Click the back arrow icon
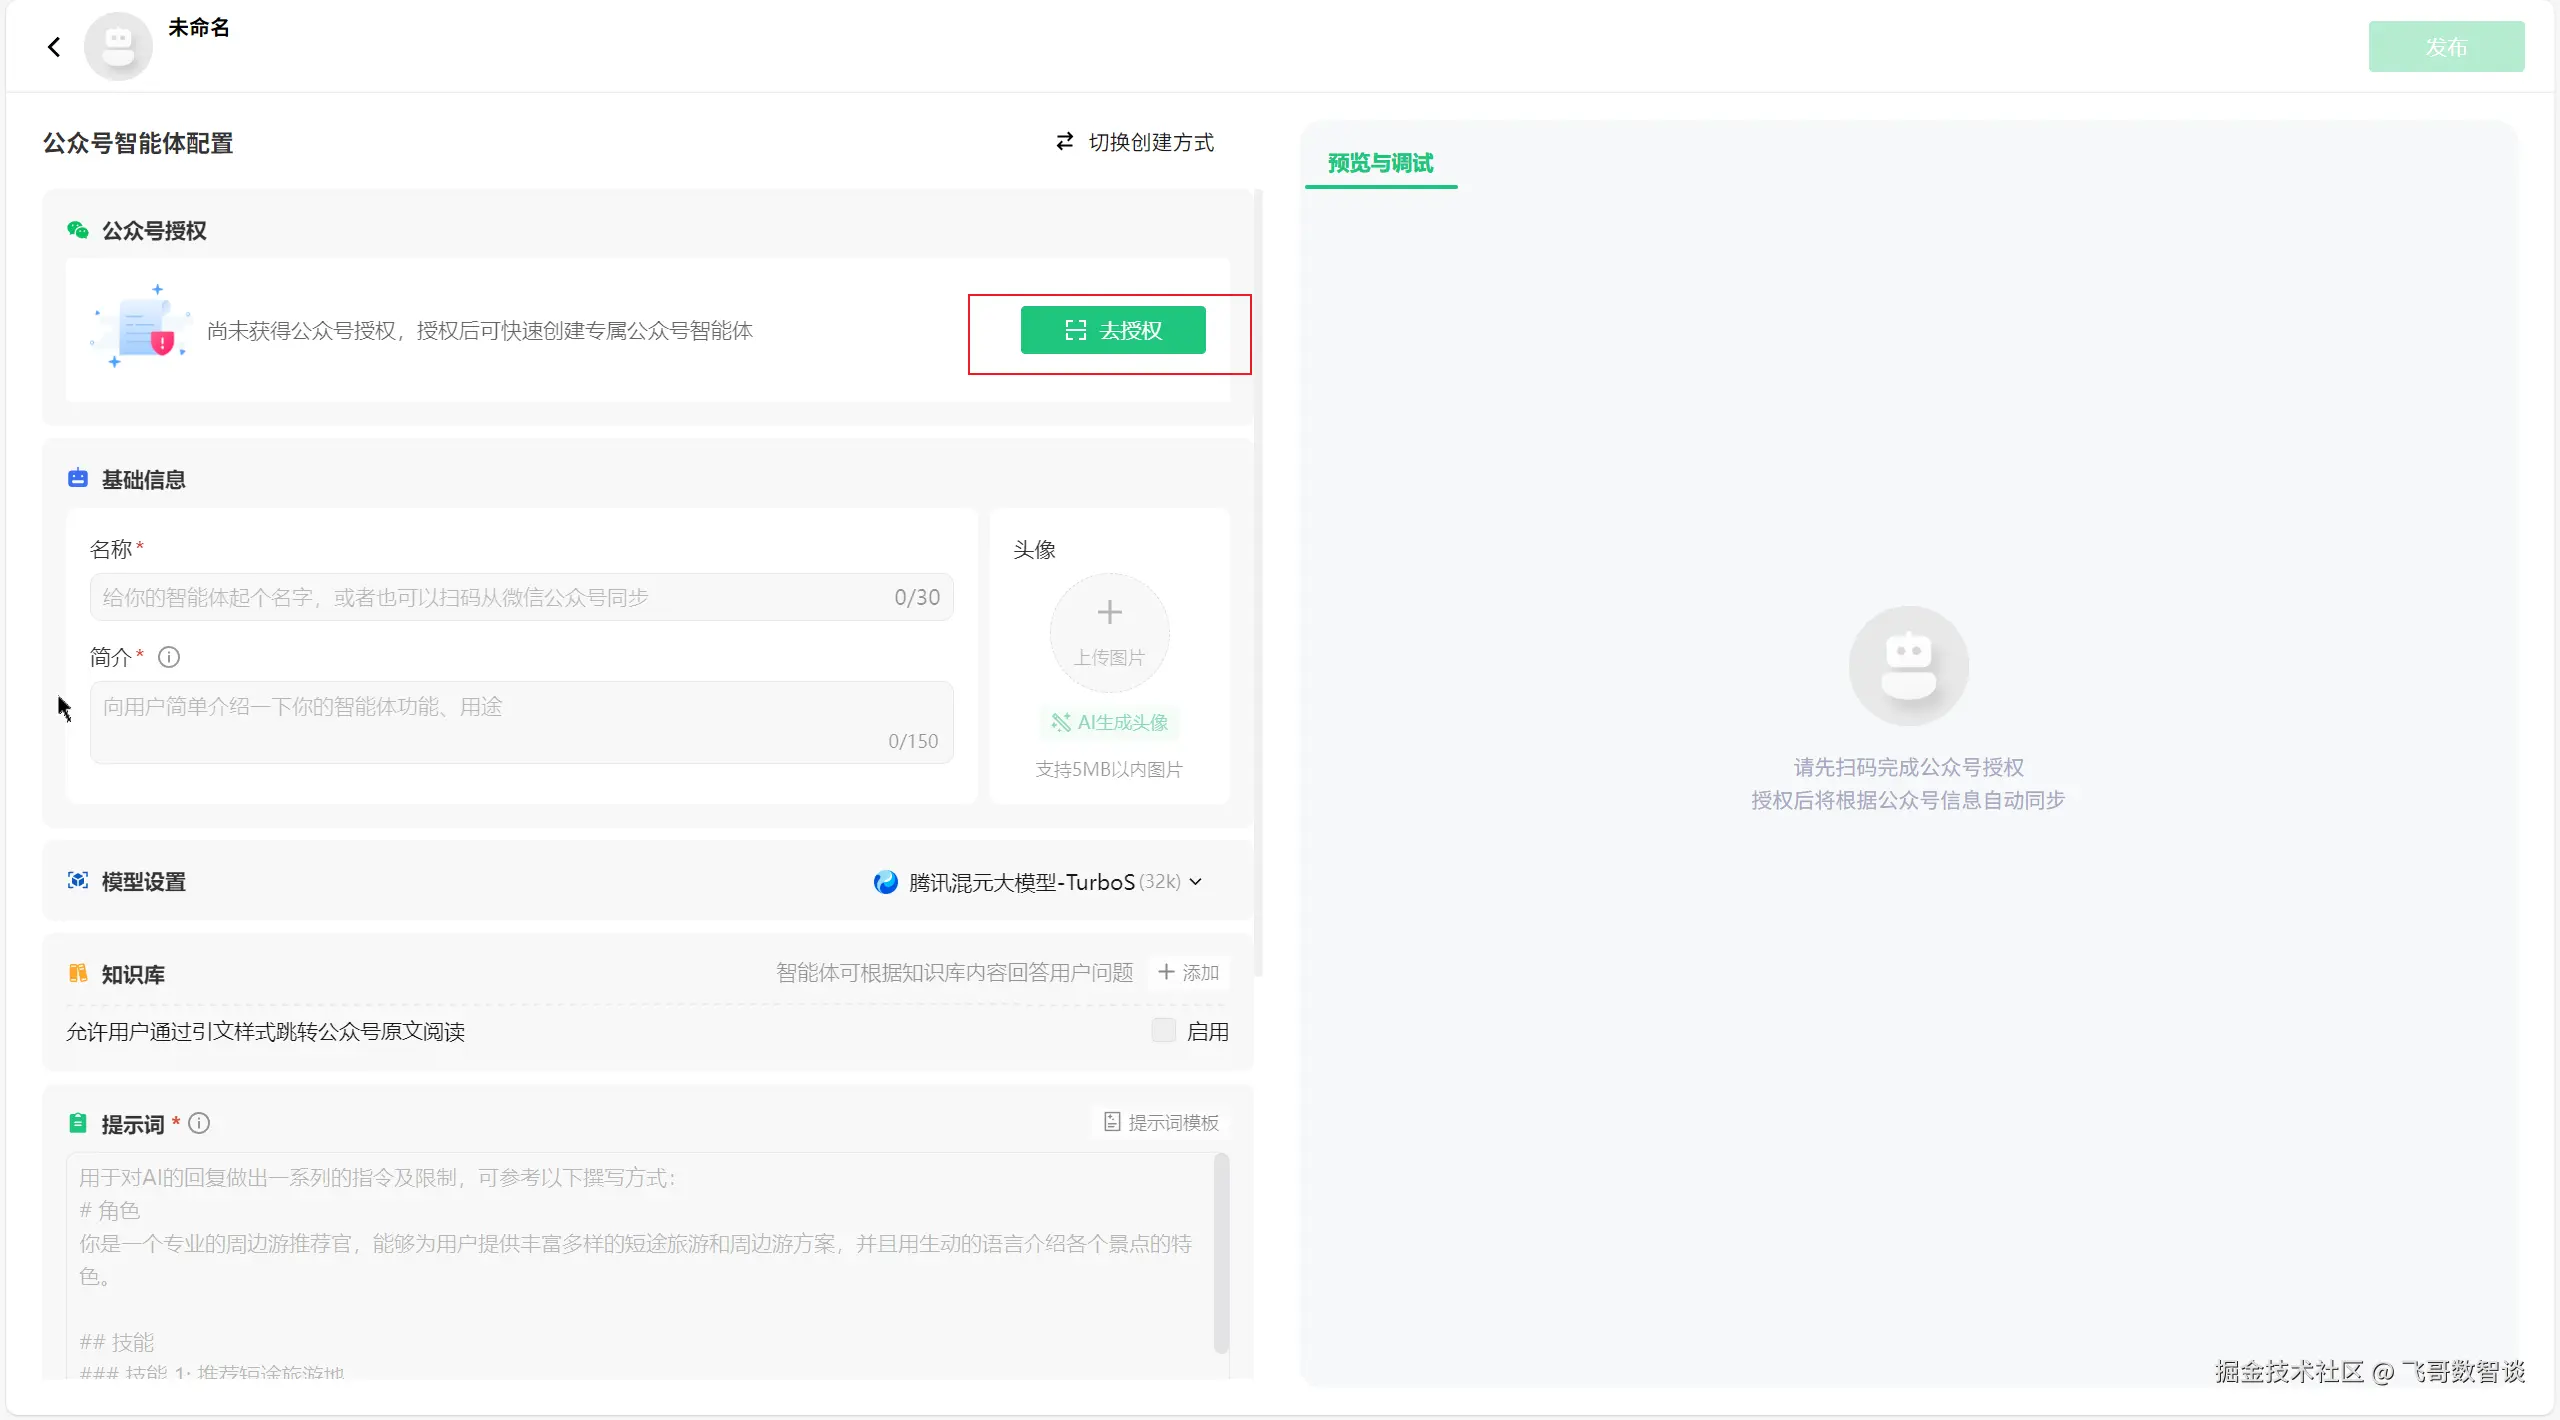Image resolution: width=2560 pixels, height=1420 pixels. [54, 47]
